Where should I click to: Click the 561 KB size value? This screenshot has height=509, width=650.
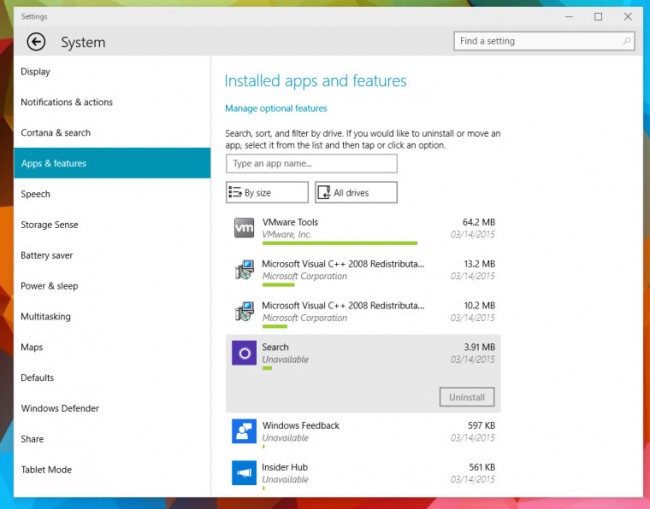pyautogui.click(x=482, y=467)
